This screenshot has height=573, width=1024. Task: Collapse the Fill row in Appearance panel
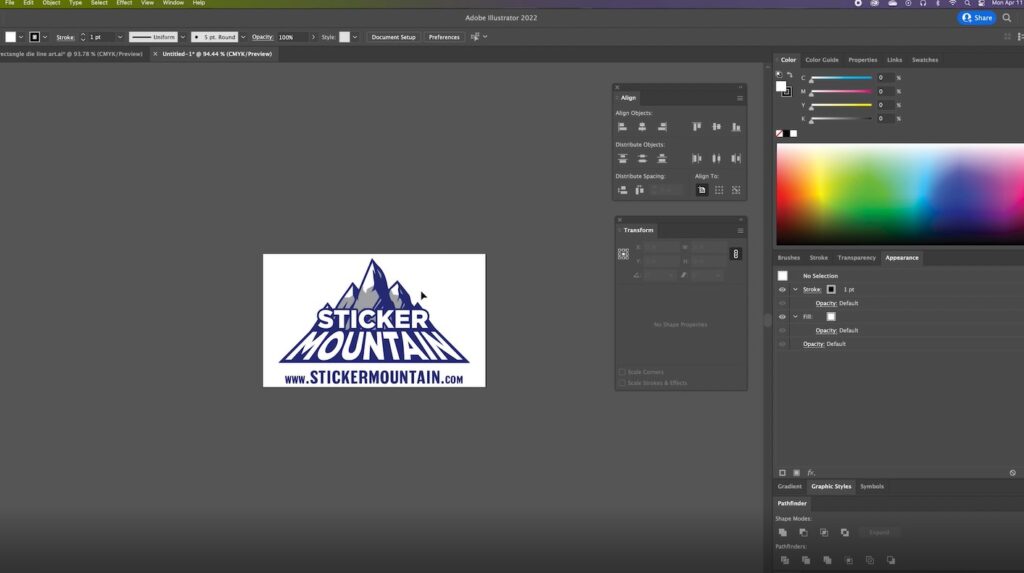coord(795,317)
